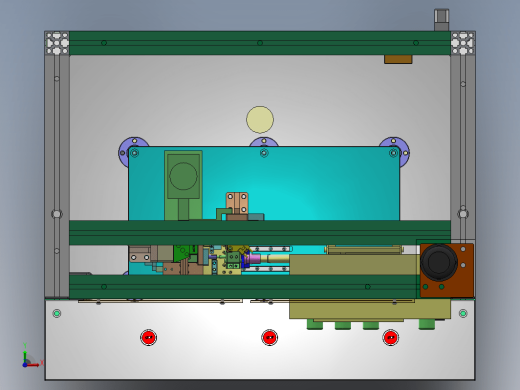This screenshot has width=520, height=390.
Task: Select the top-right aluminum extrusion corner end
Action: (x=463, y=43)
